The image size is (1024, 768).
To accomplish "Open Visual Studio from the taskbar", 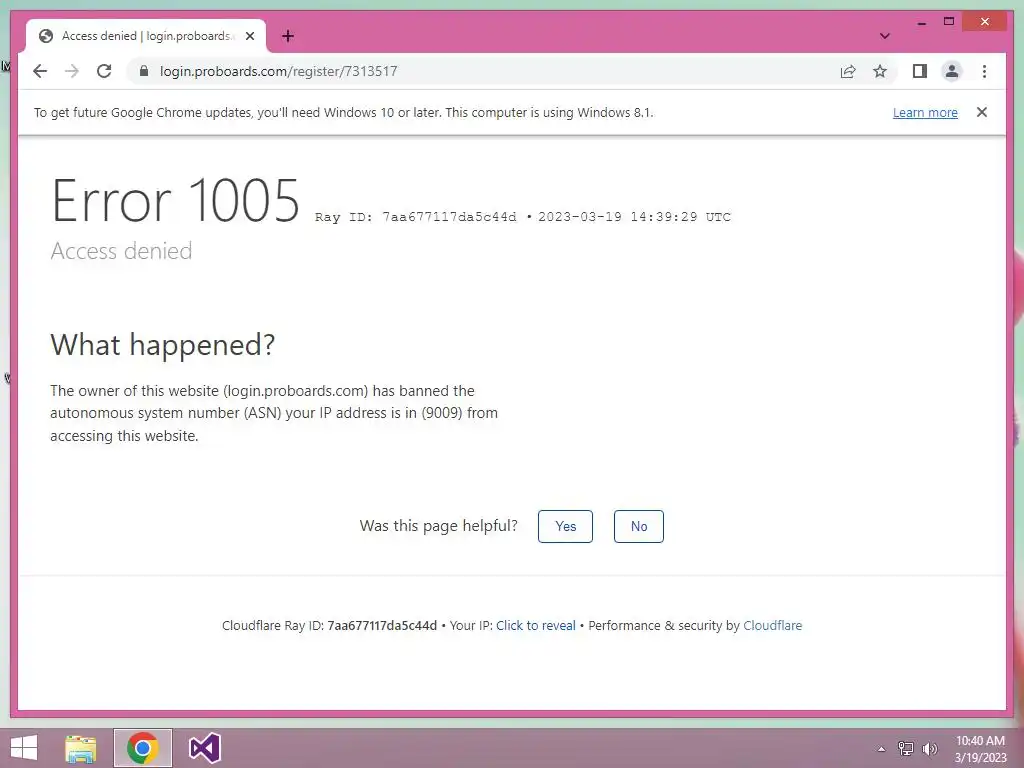I will pos(204,748).
